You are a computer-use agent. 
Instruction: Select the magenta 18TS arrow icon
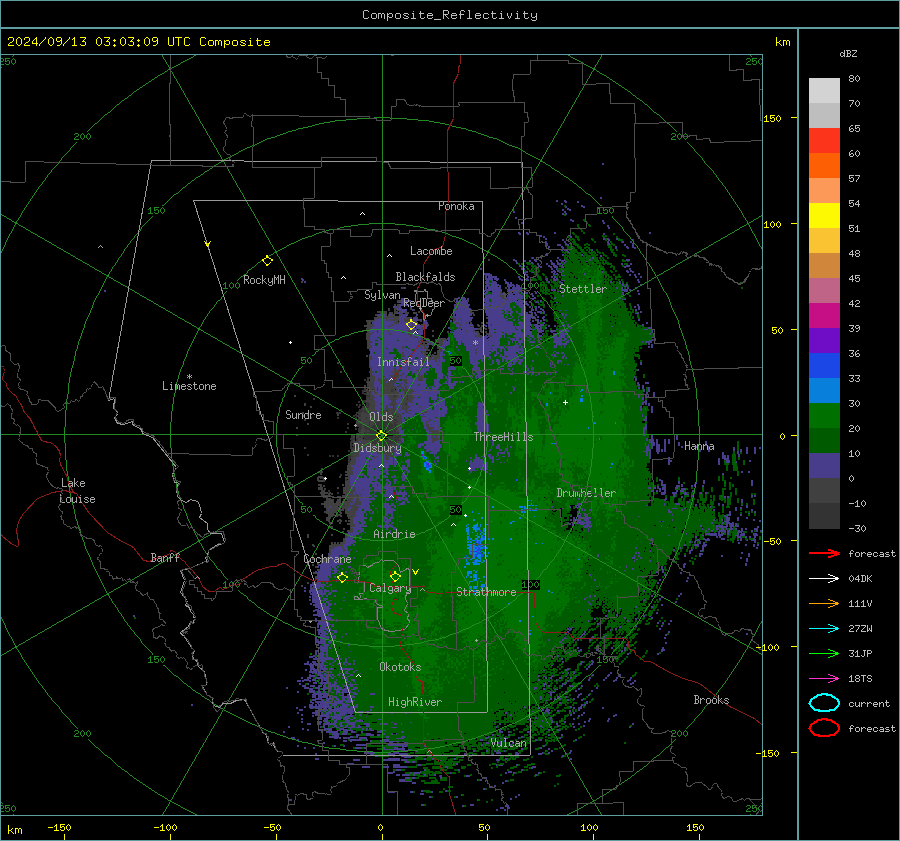[824, 679]
